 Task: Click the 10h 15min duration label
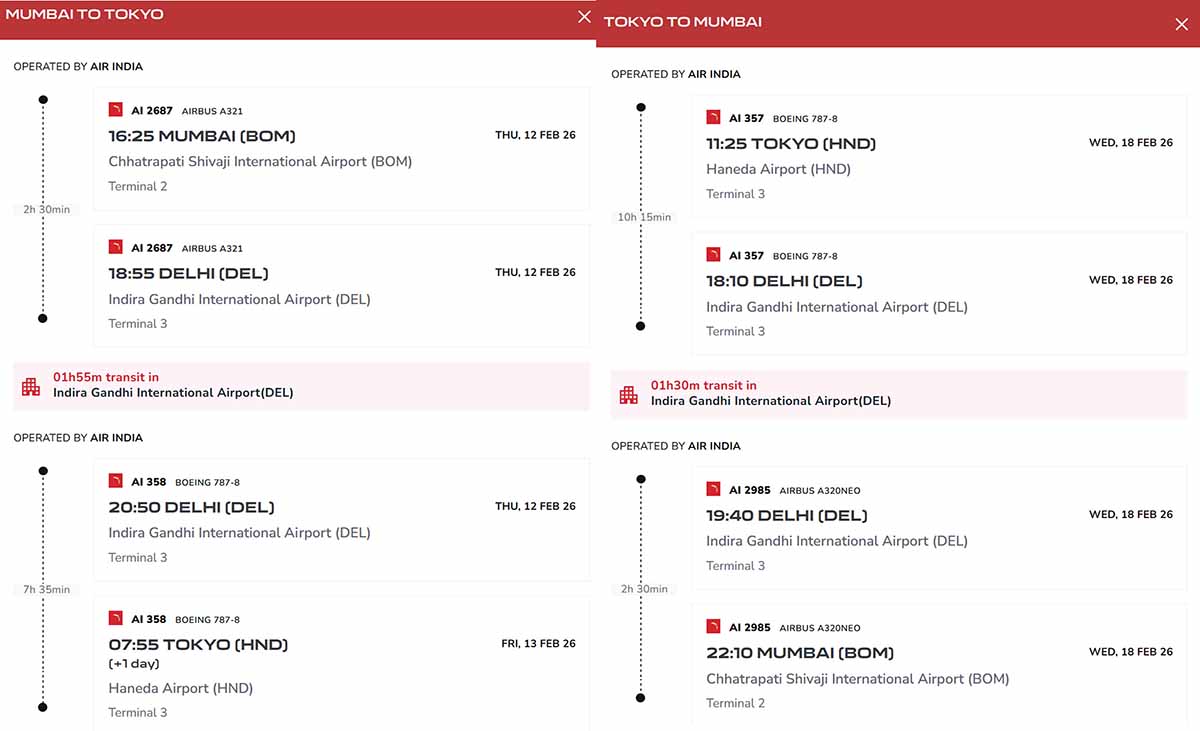(645, 217)
